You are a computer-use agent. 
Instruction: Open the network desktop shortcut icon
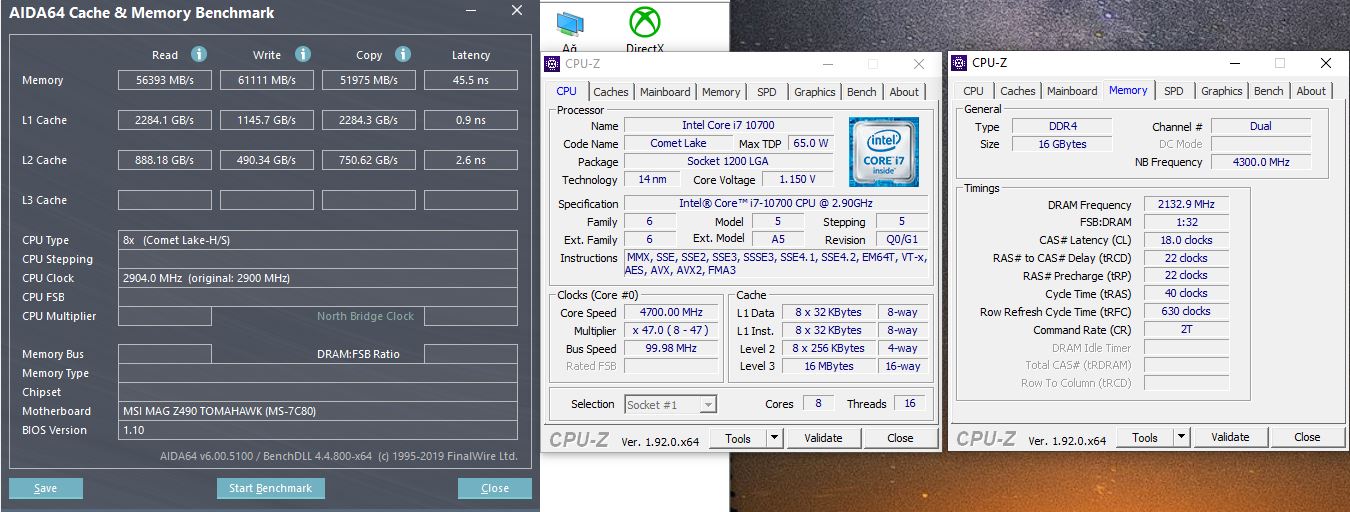(x=570, y=24)
